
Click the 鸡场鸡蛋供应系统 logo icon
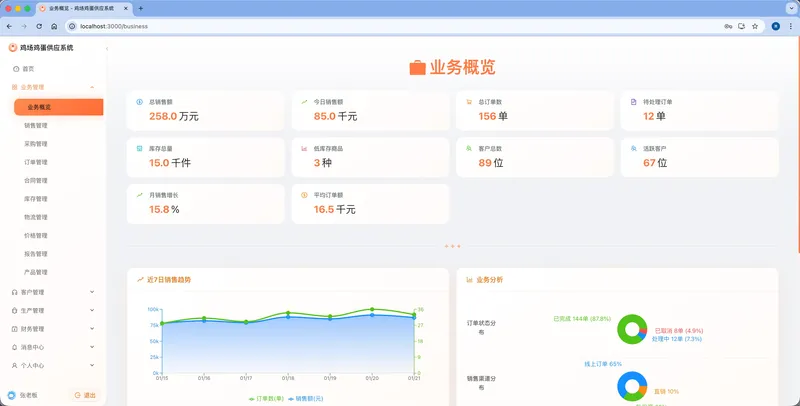pos(13,47)
